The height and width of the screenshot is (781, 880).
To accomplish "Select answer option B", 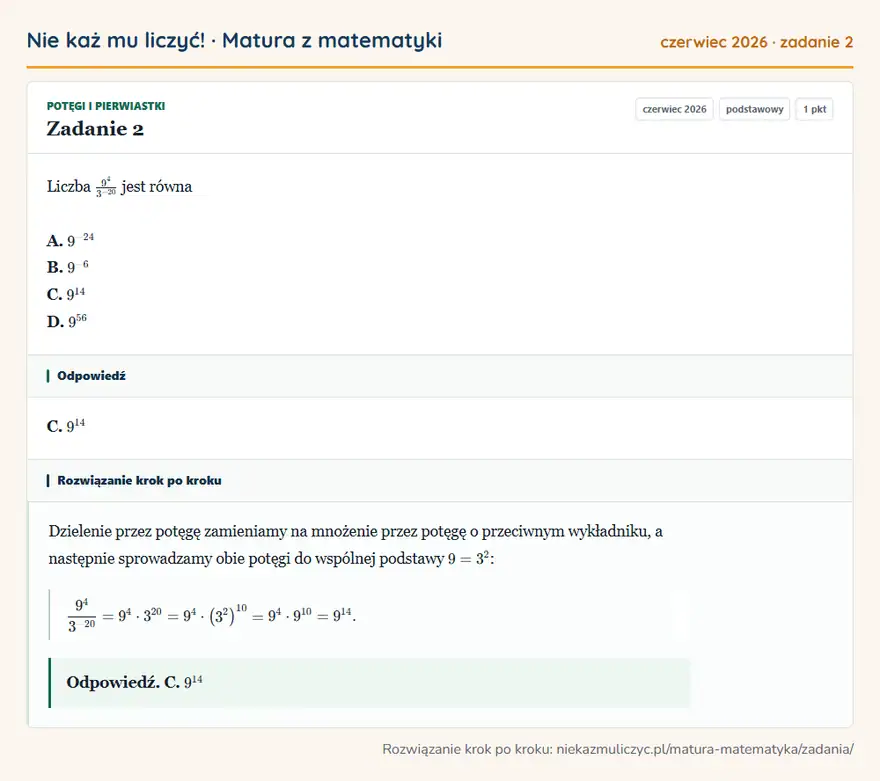I will (x=67, y=267).
